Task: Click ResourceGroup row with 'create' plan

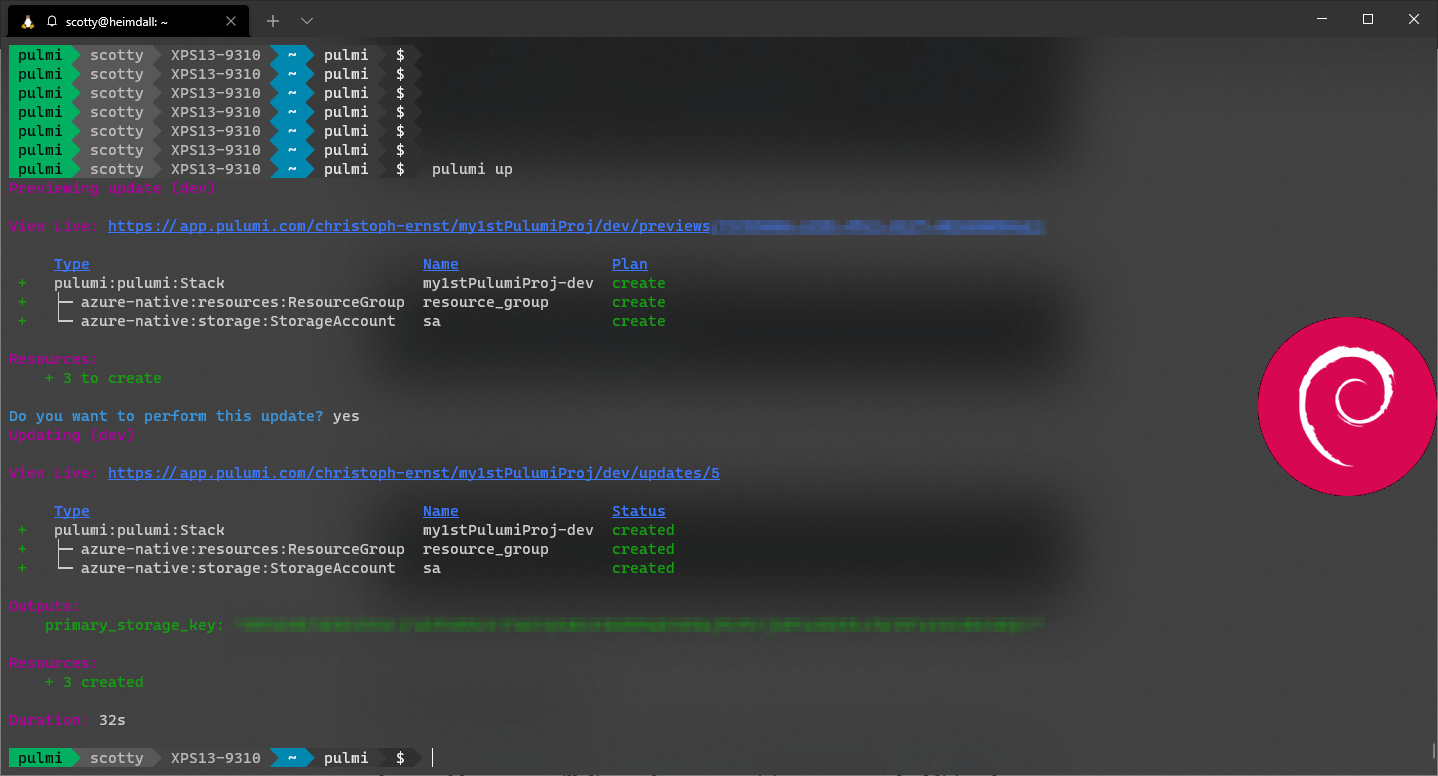Action: [341, 302]
